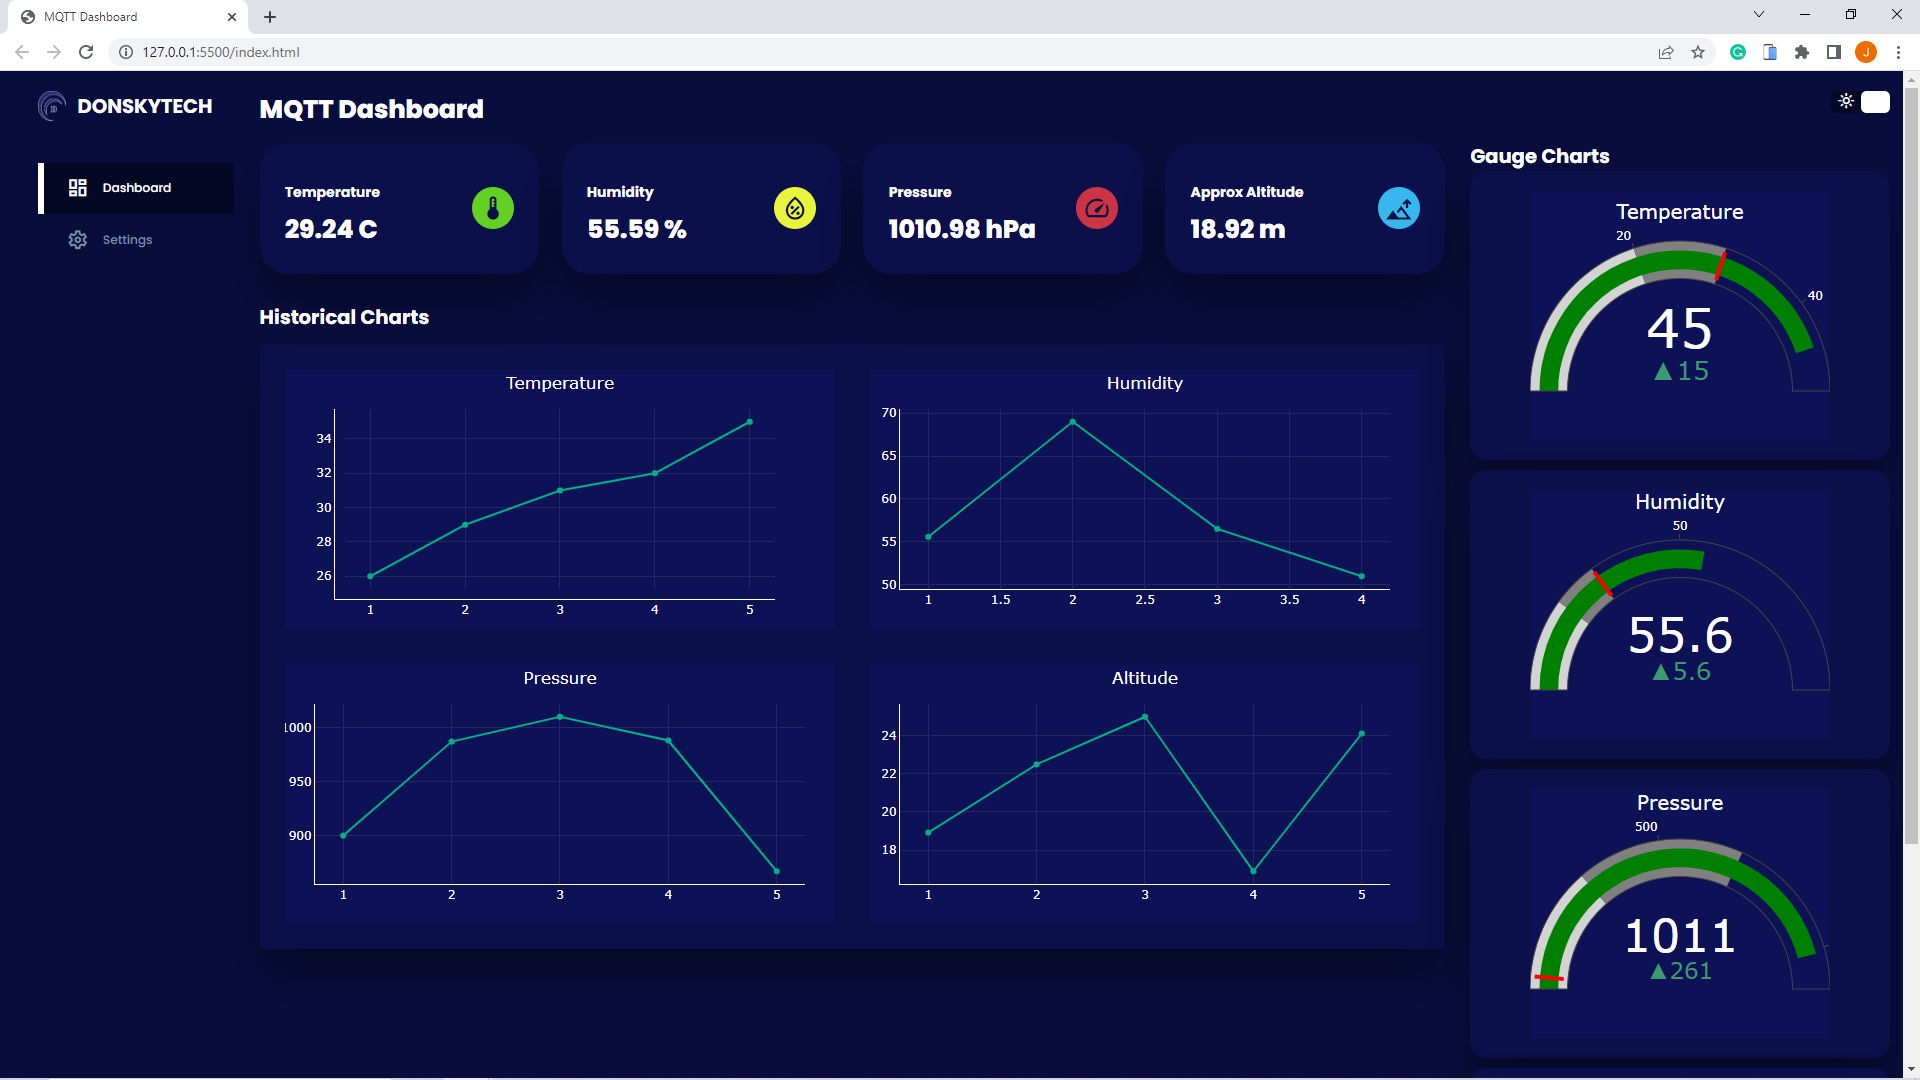Screen dimensions: 1920x1080
Task: Click the temperature thermometer icon
Action: (493, 208)
